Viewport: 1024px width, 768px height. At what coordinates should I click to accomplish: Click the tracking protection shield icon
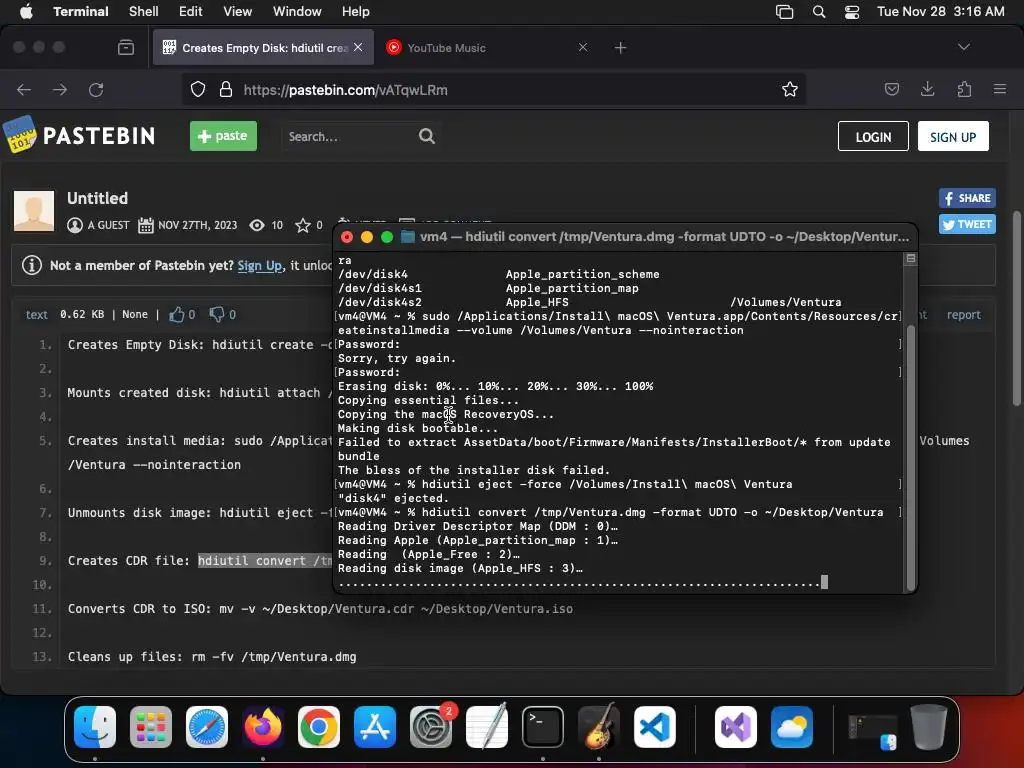point(198,89)
